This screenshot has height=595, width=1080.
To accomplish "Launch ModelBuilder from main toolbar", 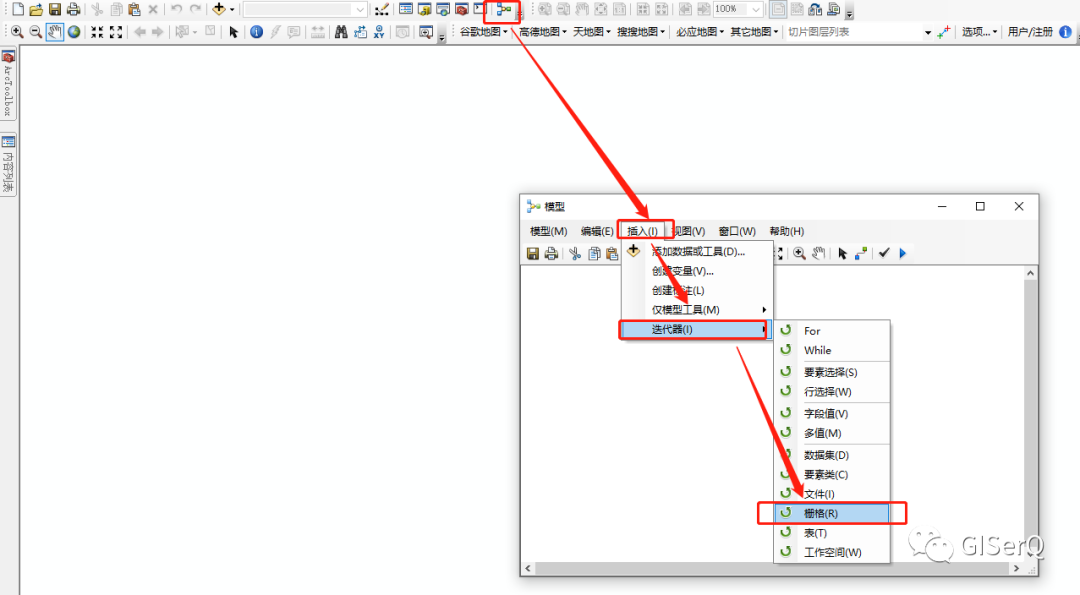I will [x=504, y=10].
